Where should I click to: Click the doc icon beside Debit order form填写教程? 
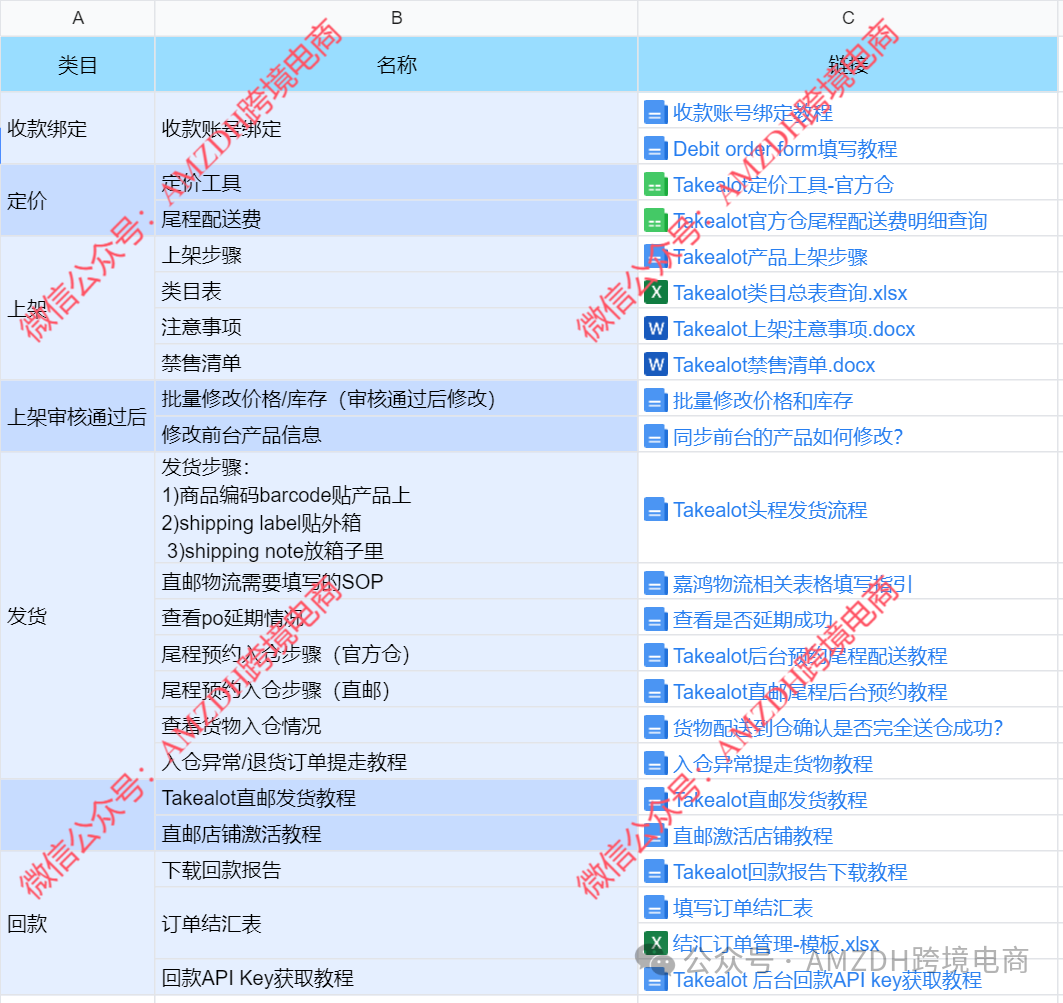[x=656, y=149]
